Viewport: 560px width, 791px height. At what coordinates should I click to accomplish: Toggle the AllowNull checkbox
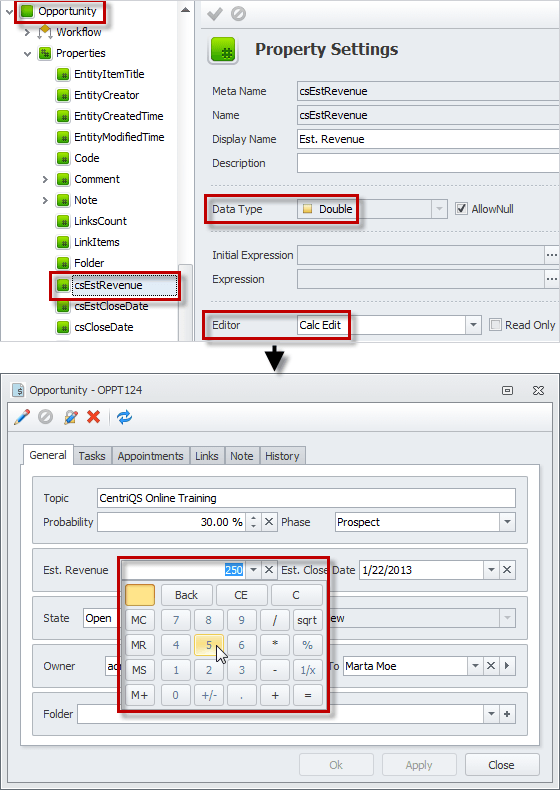click(461, 208)
